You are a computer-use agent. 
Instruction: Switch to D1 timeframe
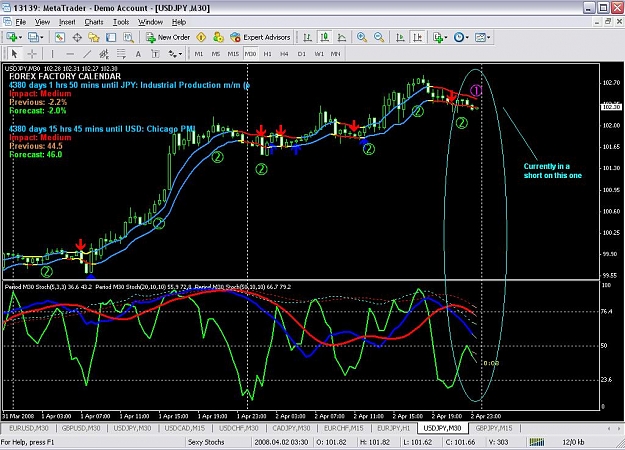(x=302, y=54)
